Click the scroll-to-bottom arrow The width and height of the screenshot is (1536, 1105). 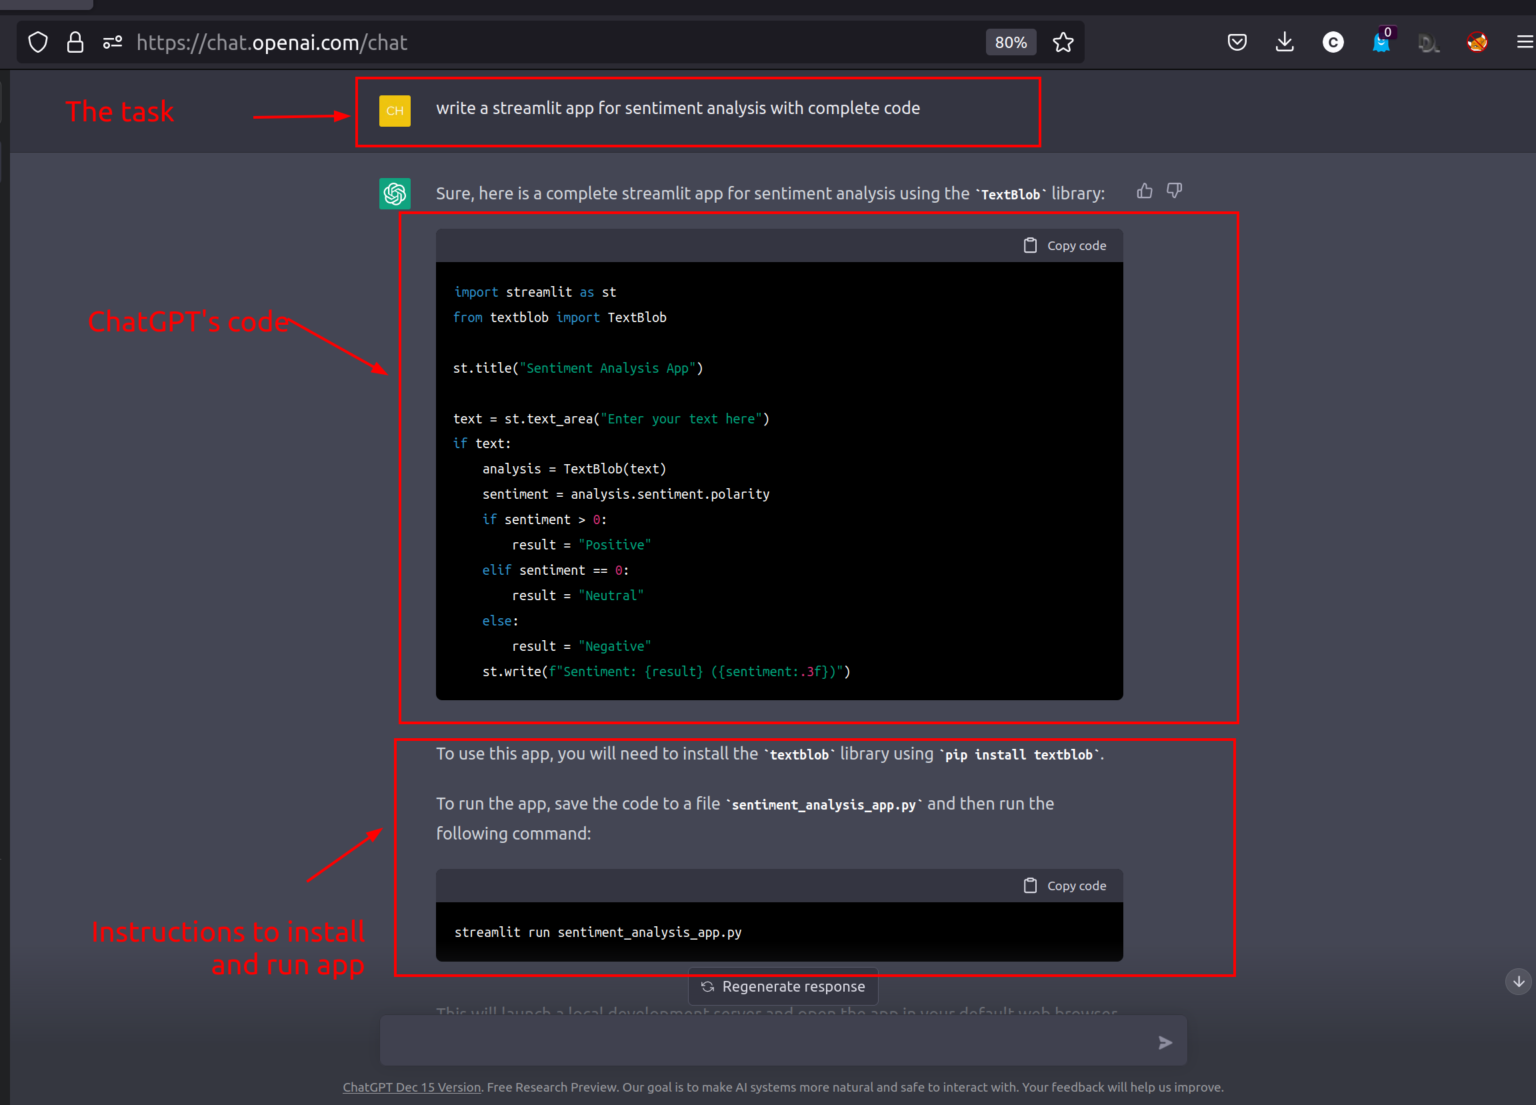1518,981
